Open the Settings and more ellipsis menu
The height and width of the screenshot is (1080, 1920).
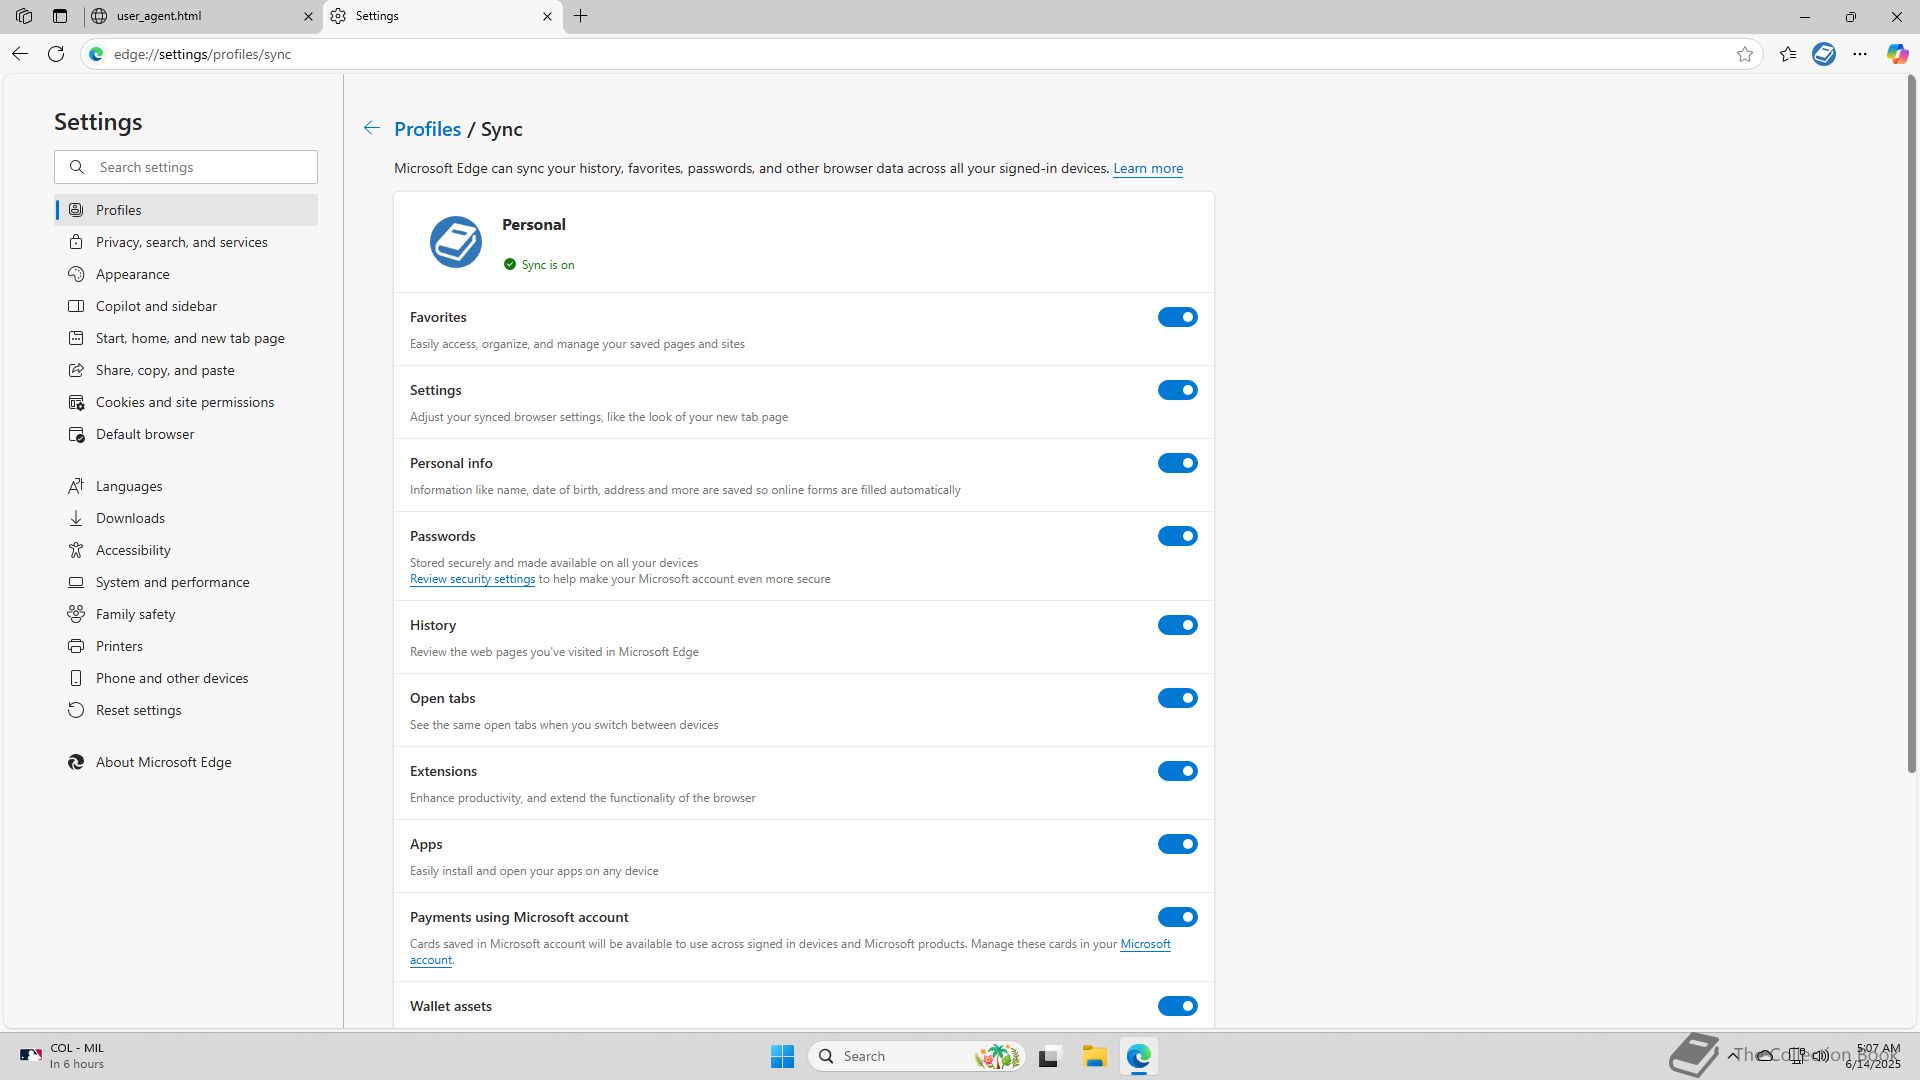tap(1860, 54)
